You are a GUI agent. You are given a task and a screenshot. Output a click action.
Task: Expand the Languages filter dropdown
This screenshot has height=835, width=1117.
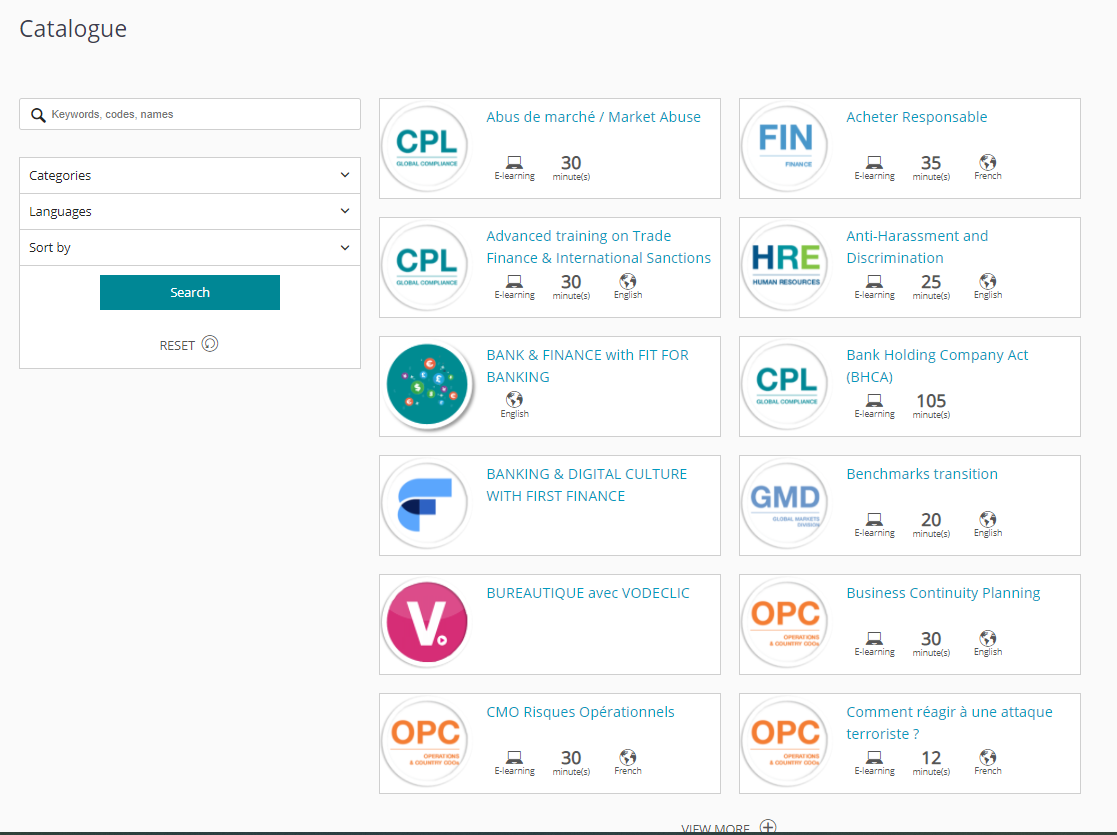click(x=189, y=212)
